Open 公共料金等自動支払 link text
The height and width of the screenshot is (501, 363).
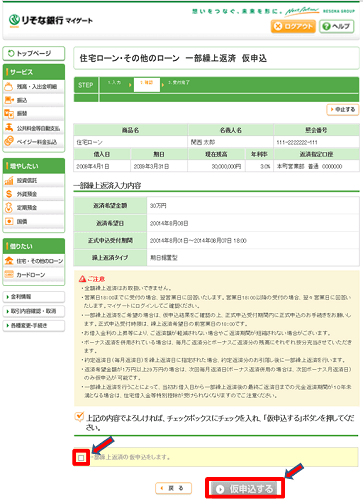38,128
